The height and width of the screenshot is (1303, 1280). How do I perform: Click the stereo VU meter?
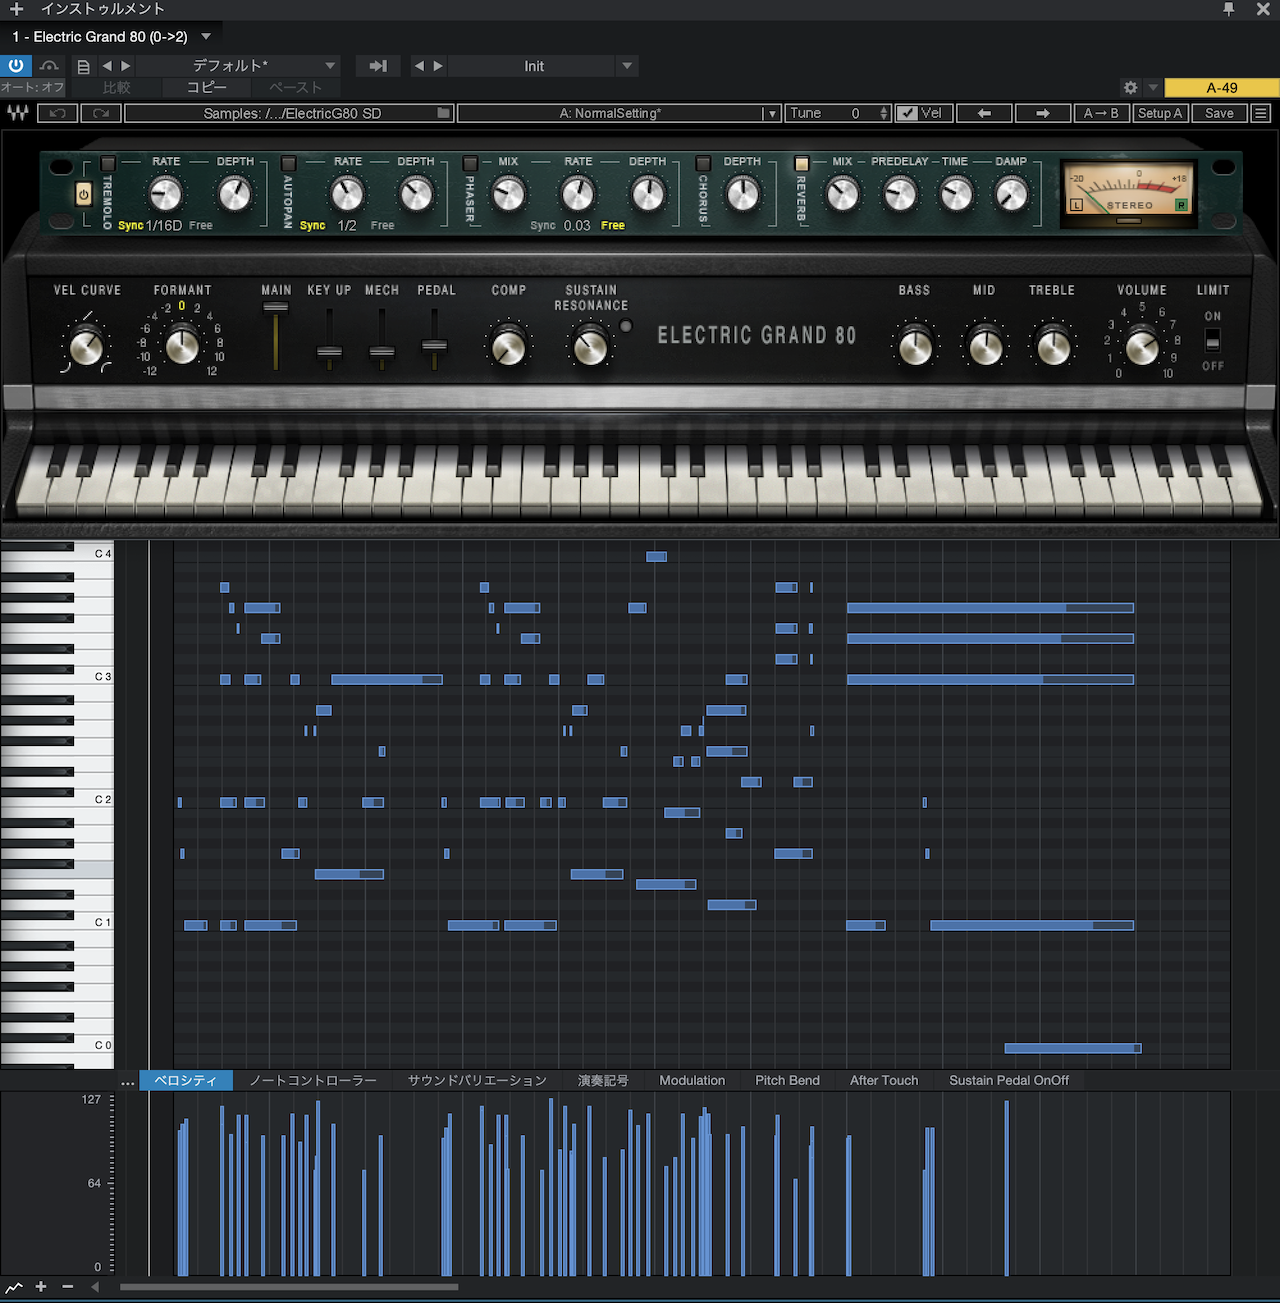pos(1128,193)
